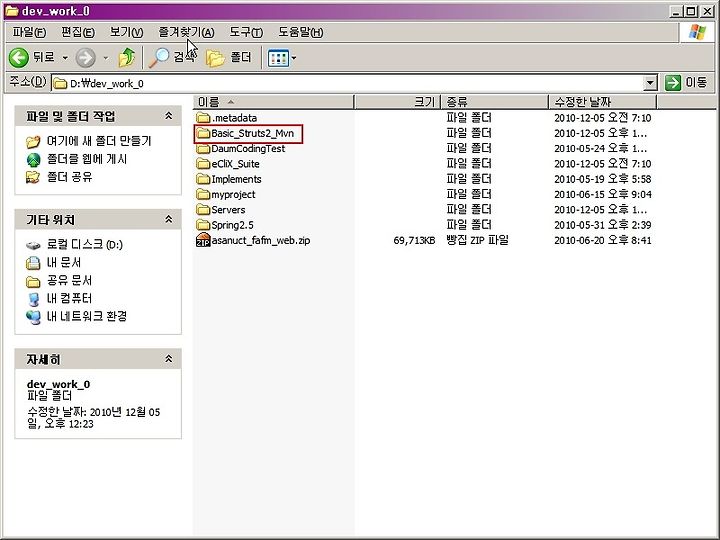Click 여기에 새 폴더 만들기 link
The height and width of the screenshot is (540, 720).
click(99, 141)
